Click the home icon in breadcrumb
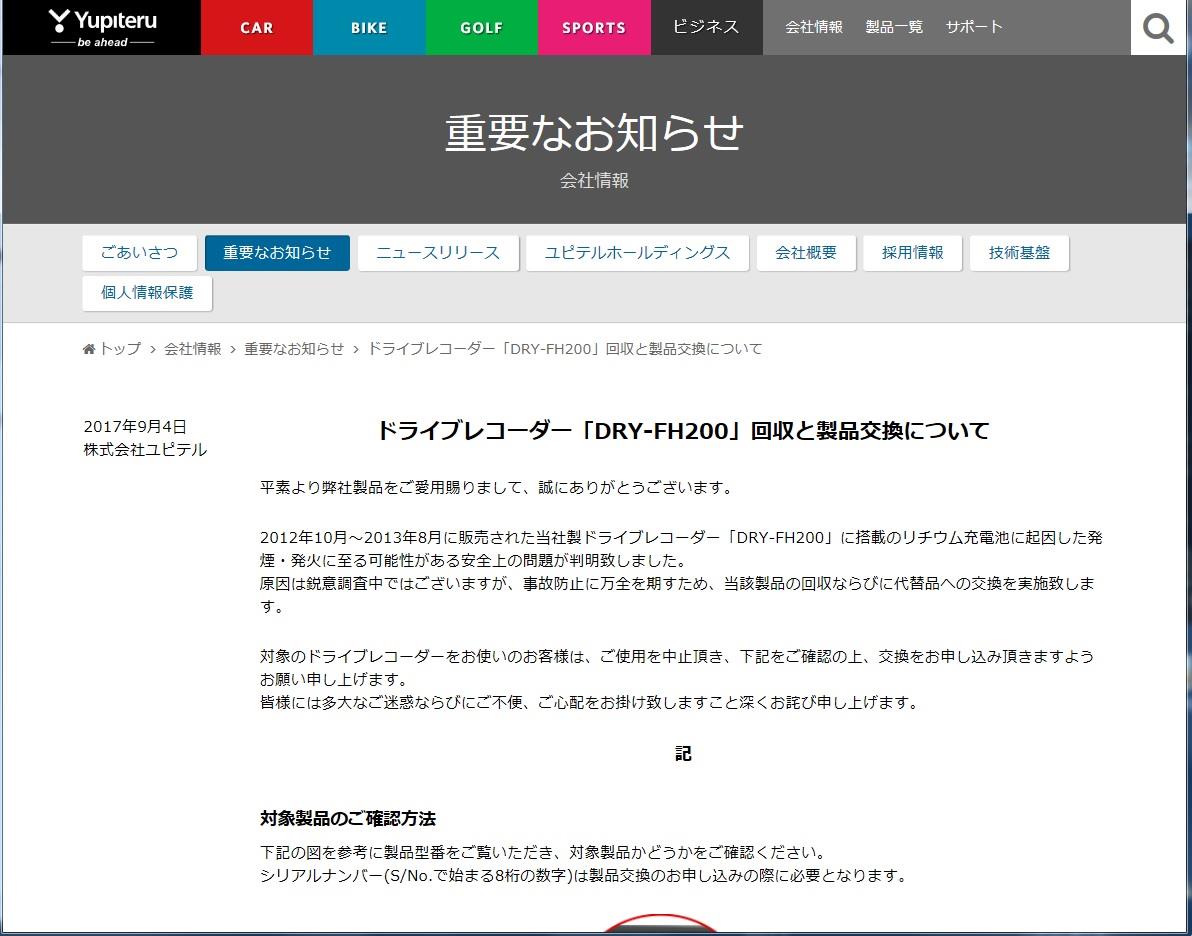1192x936 pixels. (89, 349)
